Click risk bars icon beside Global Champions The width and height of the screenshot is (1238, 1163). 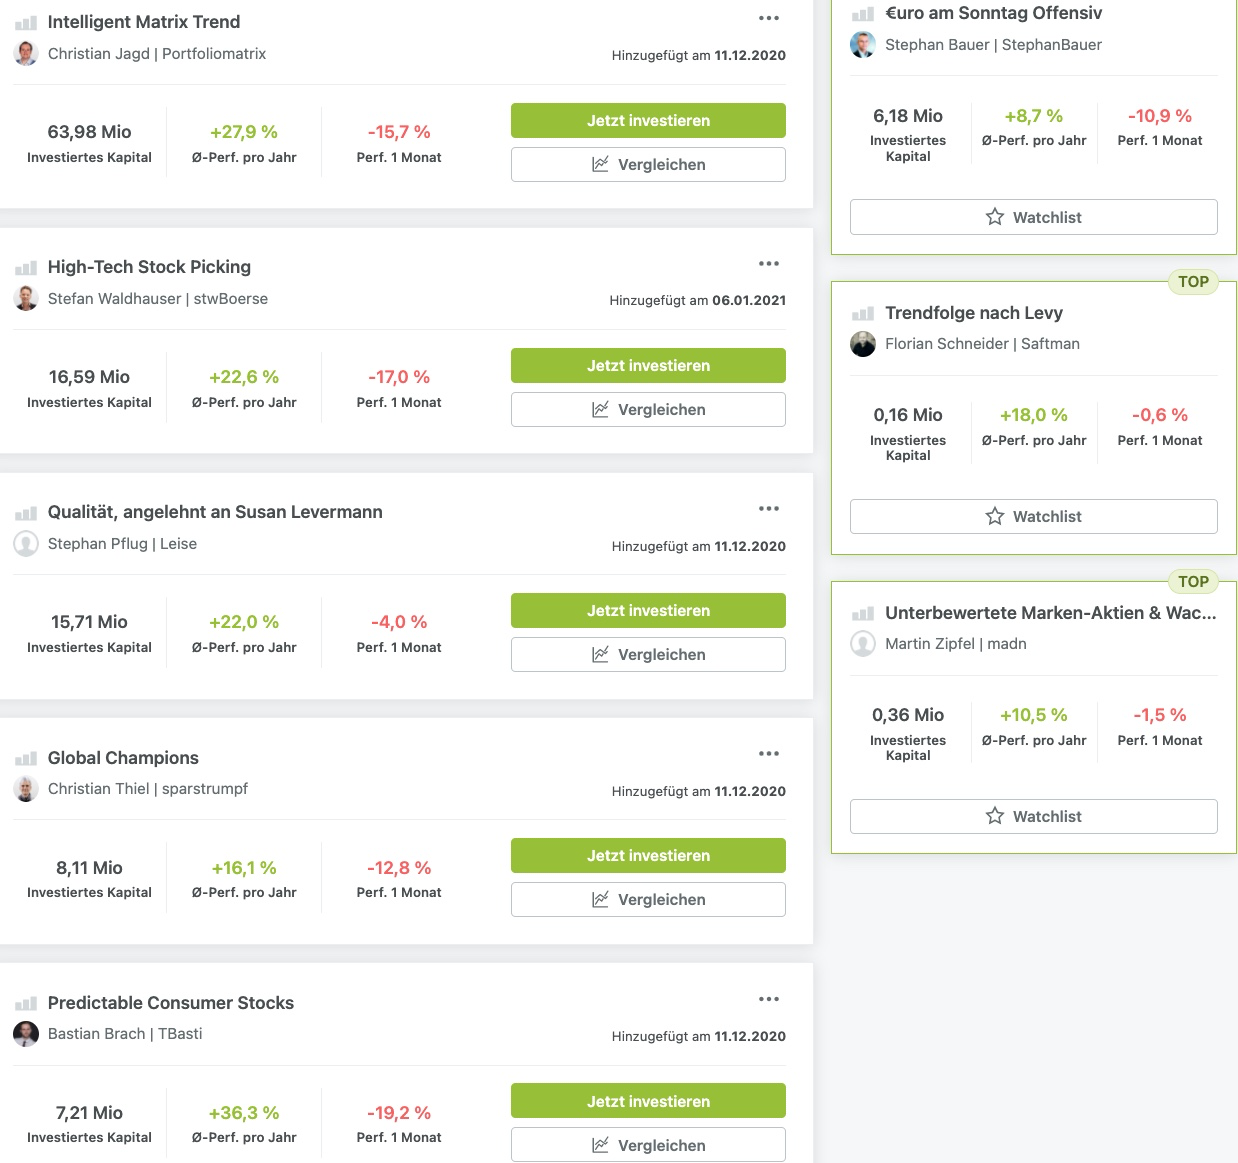[x=26, y=759]
